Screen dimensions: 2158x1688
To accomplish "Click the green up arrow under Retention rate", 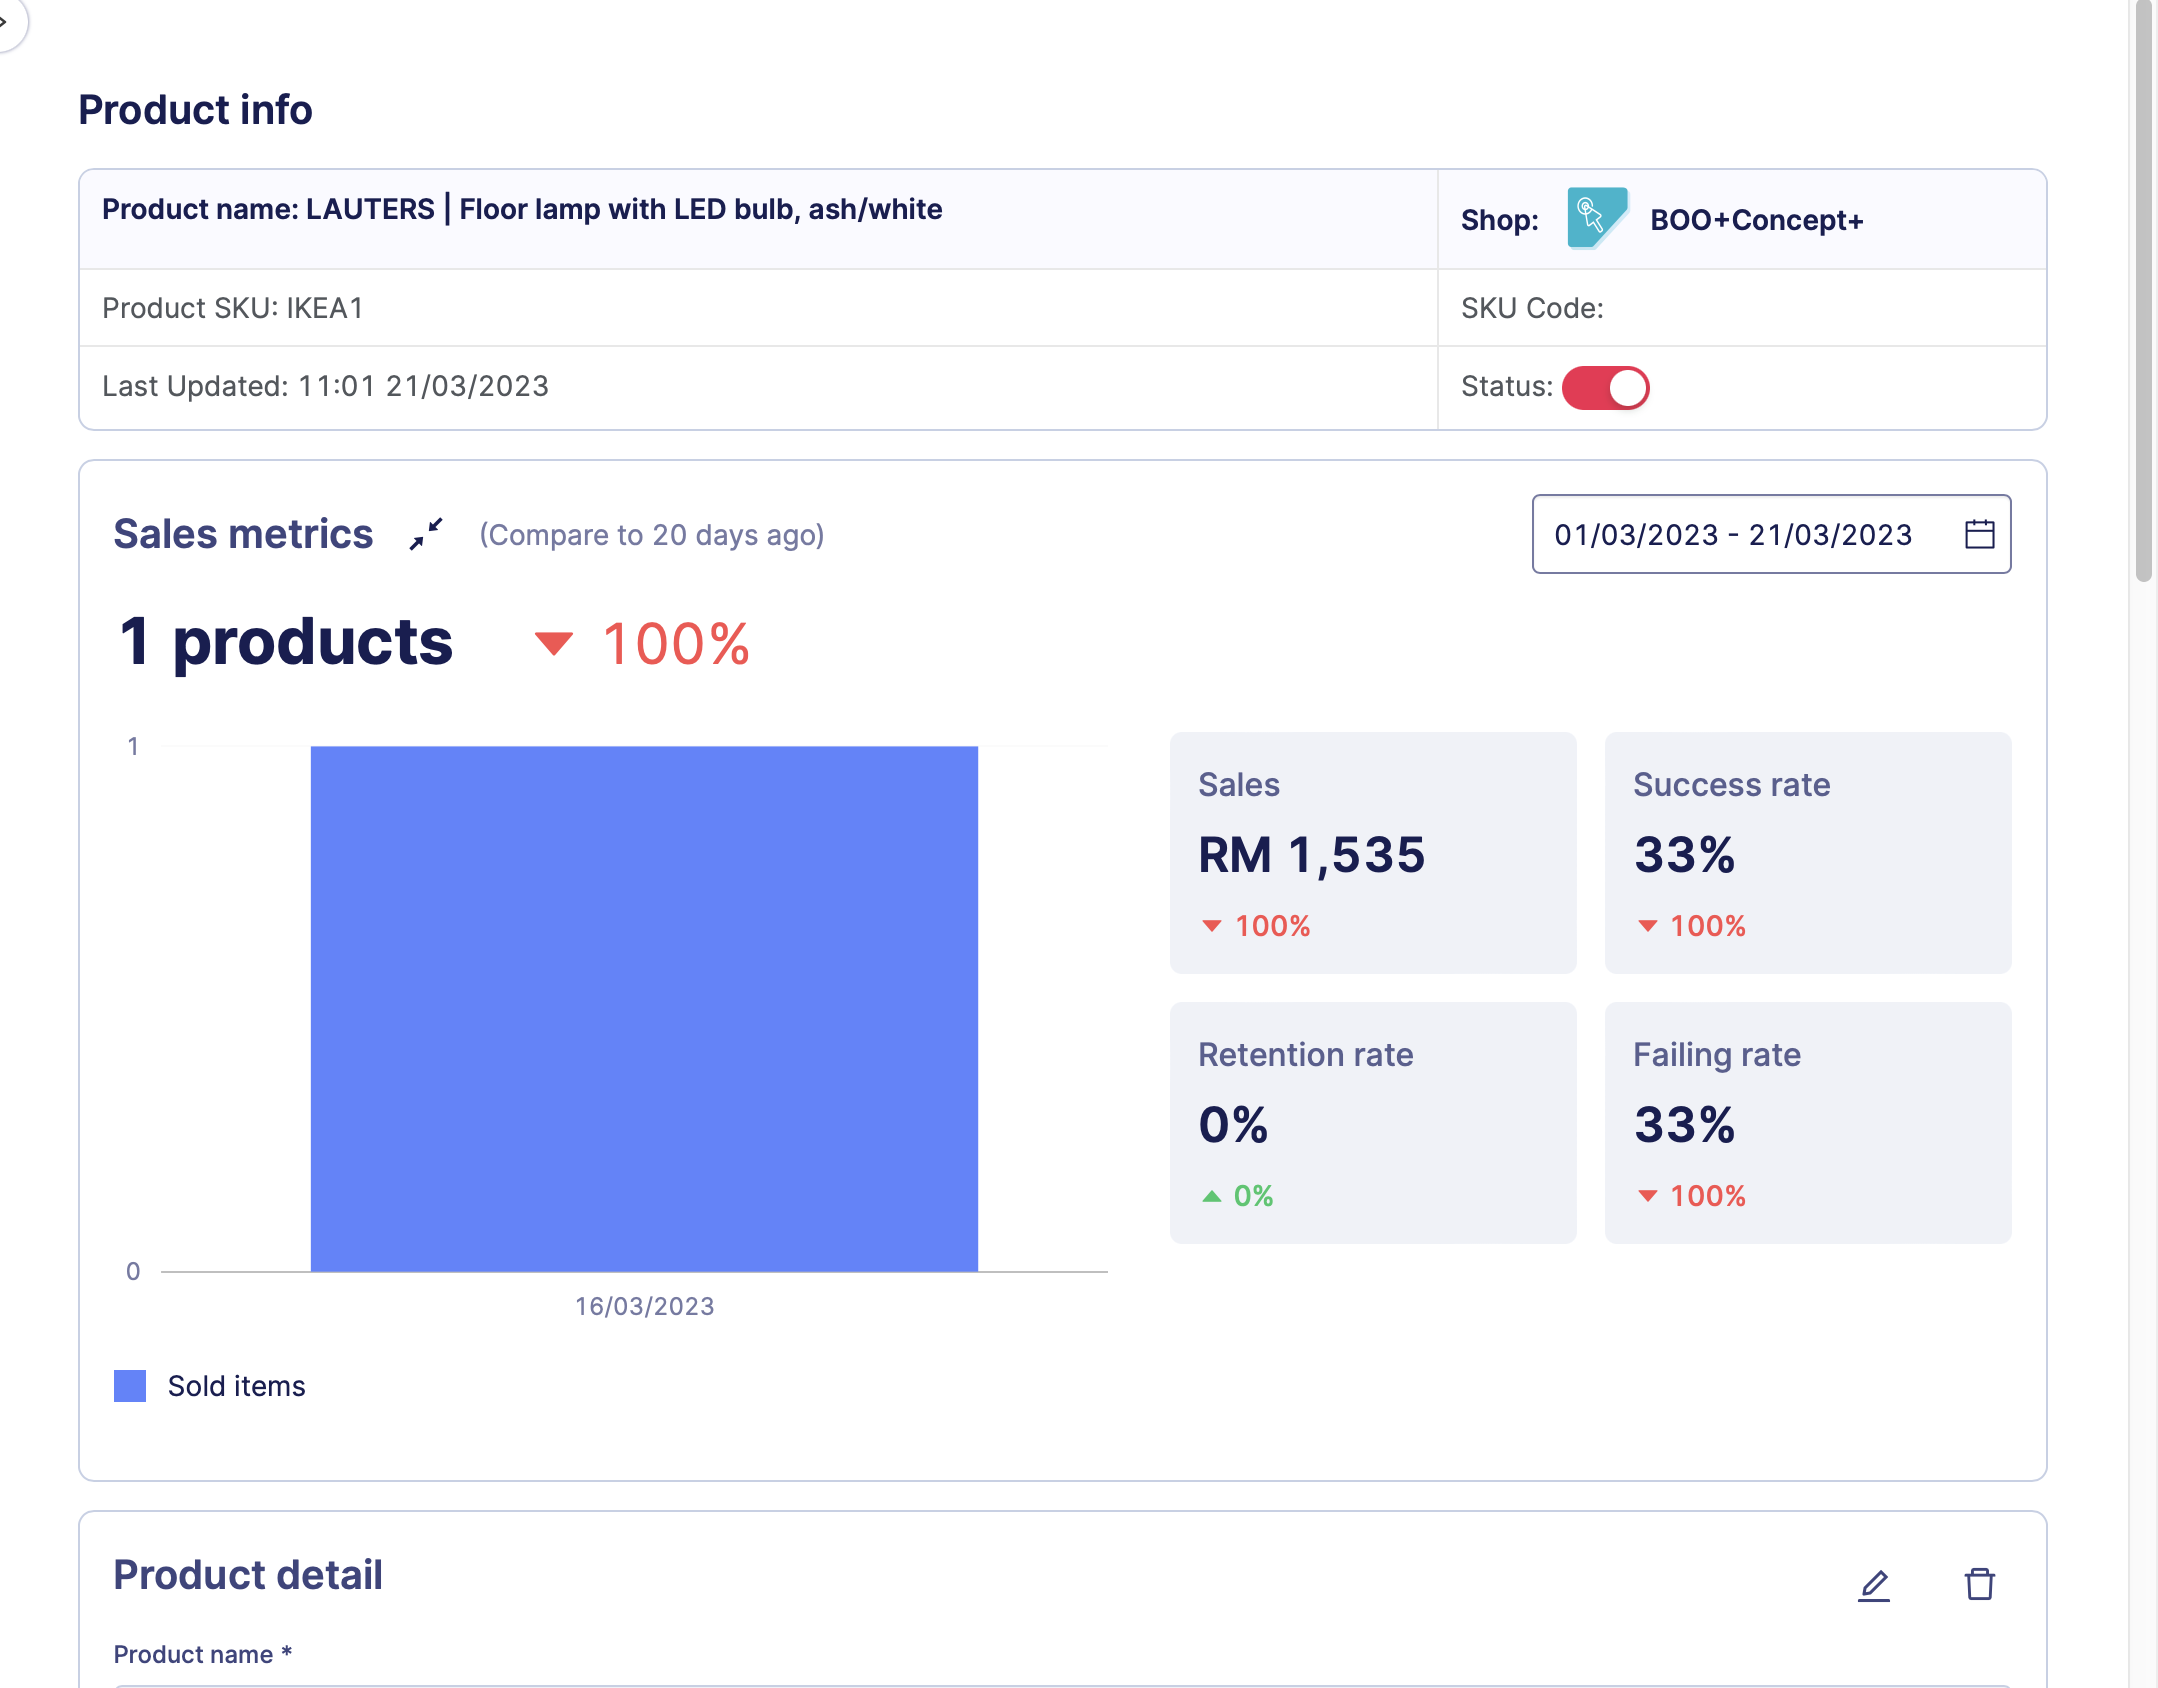I will coord(1211,1196).
